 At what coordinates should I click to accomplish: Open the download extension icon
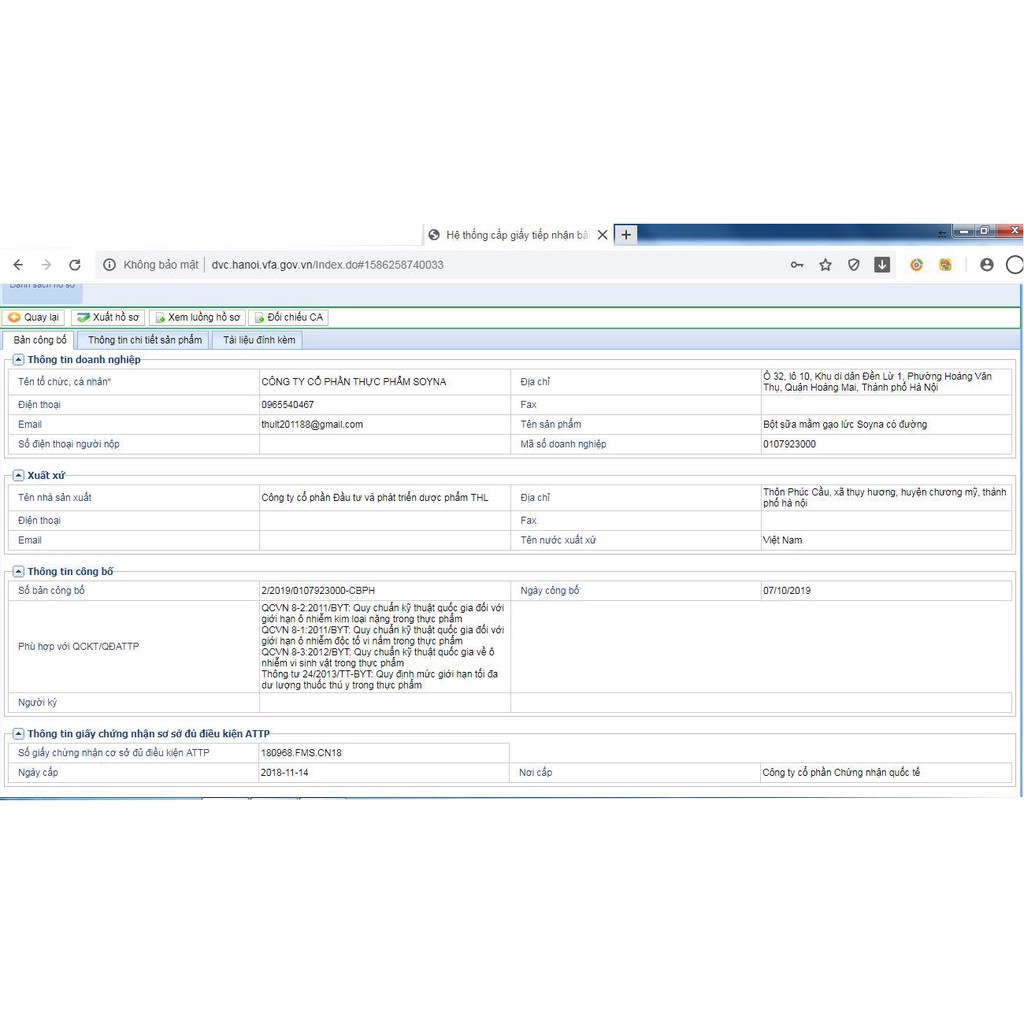882,265
